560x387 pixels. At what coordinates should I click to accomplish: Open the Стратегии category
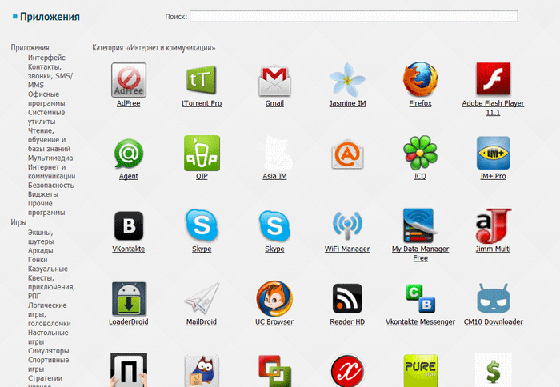click(x=45, y=378)
